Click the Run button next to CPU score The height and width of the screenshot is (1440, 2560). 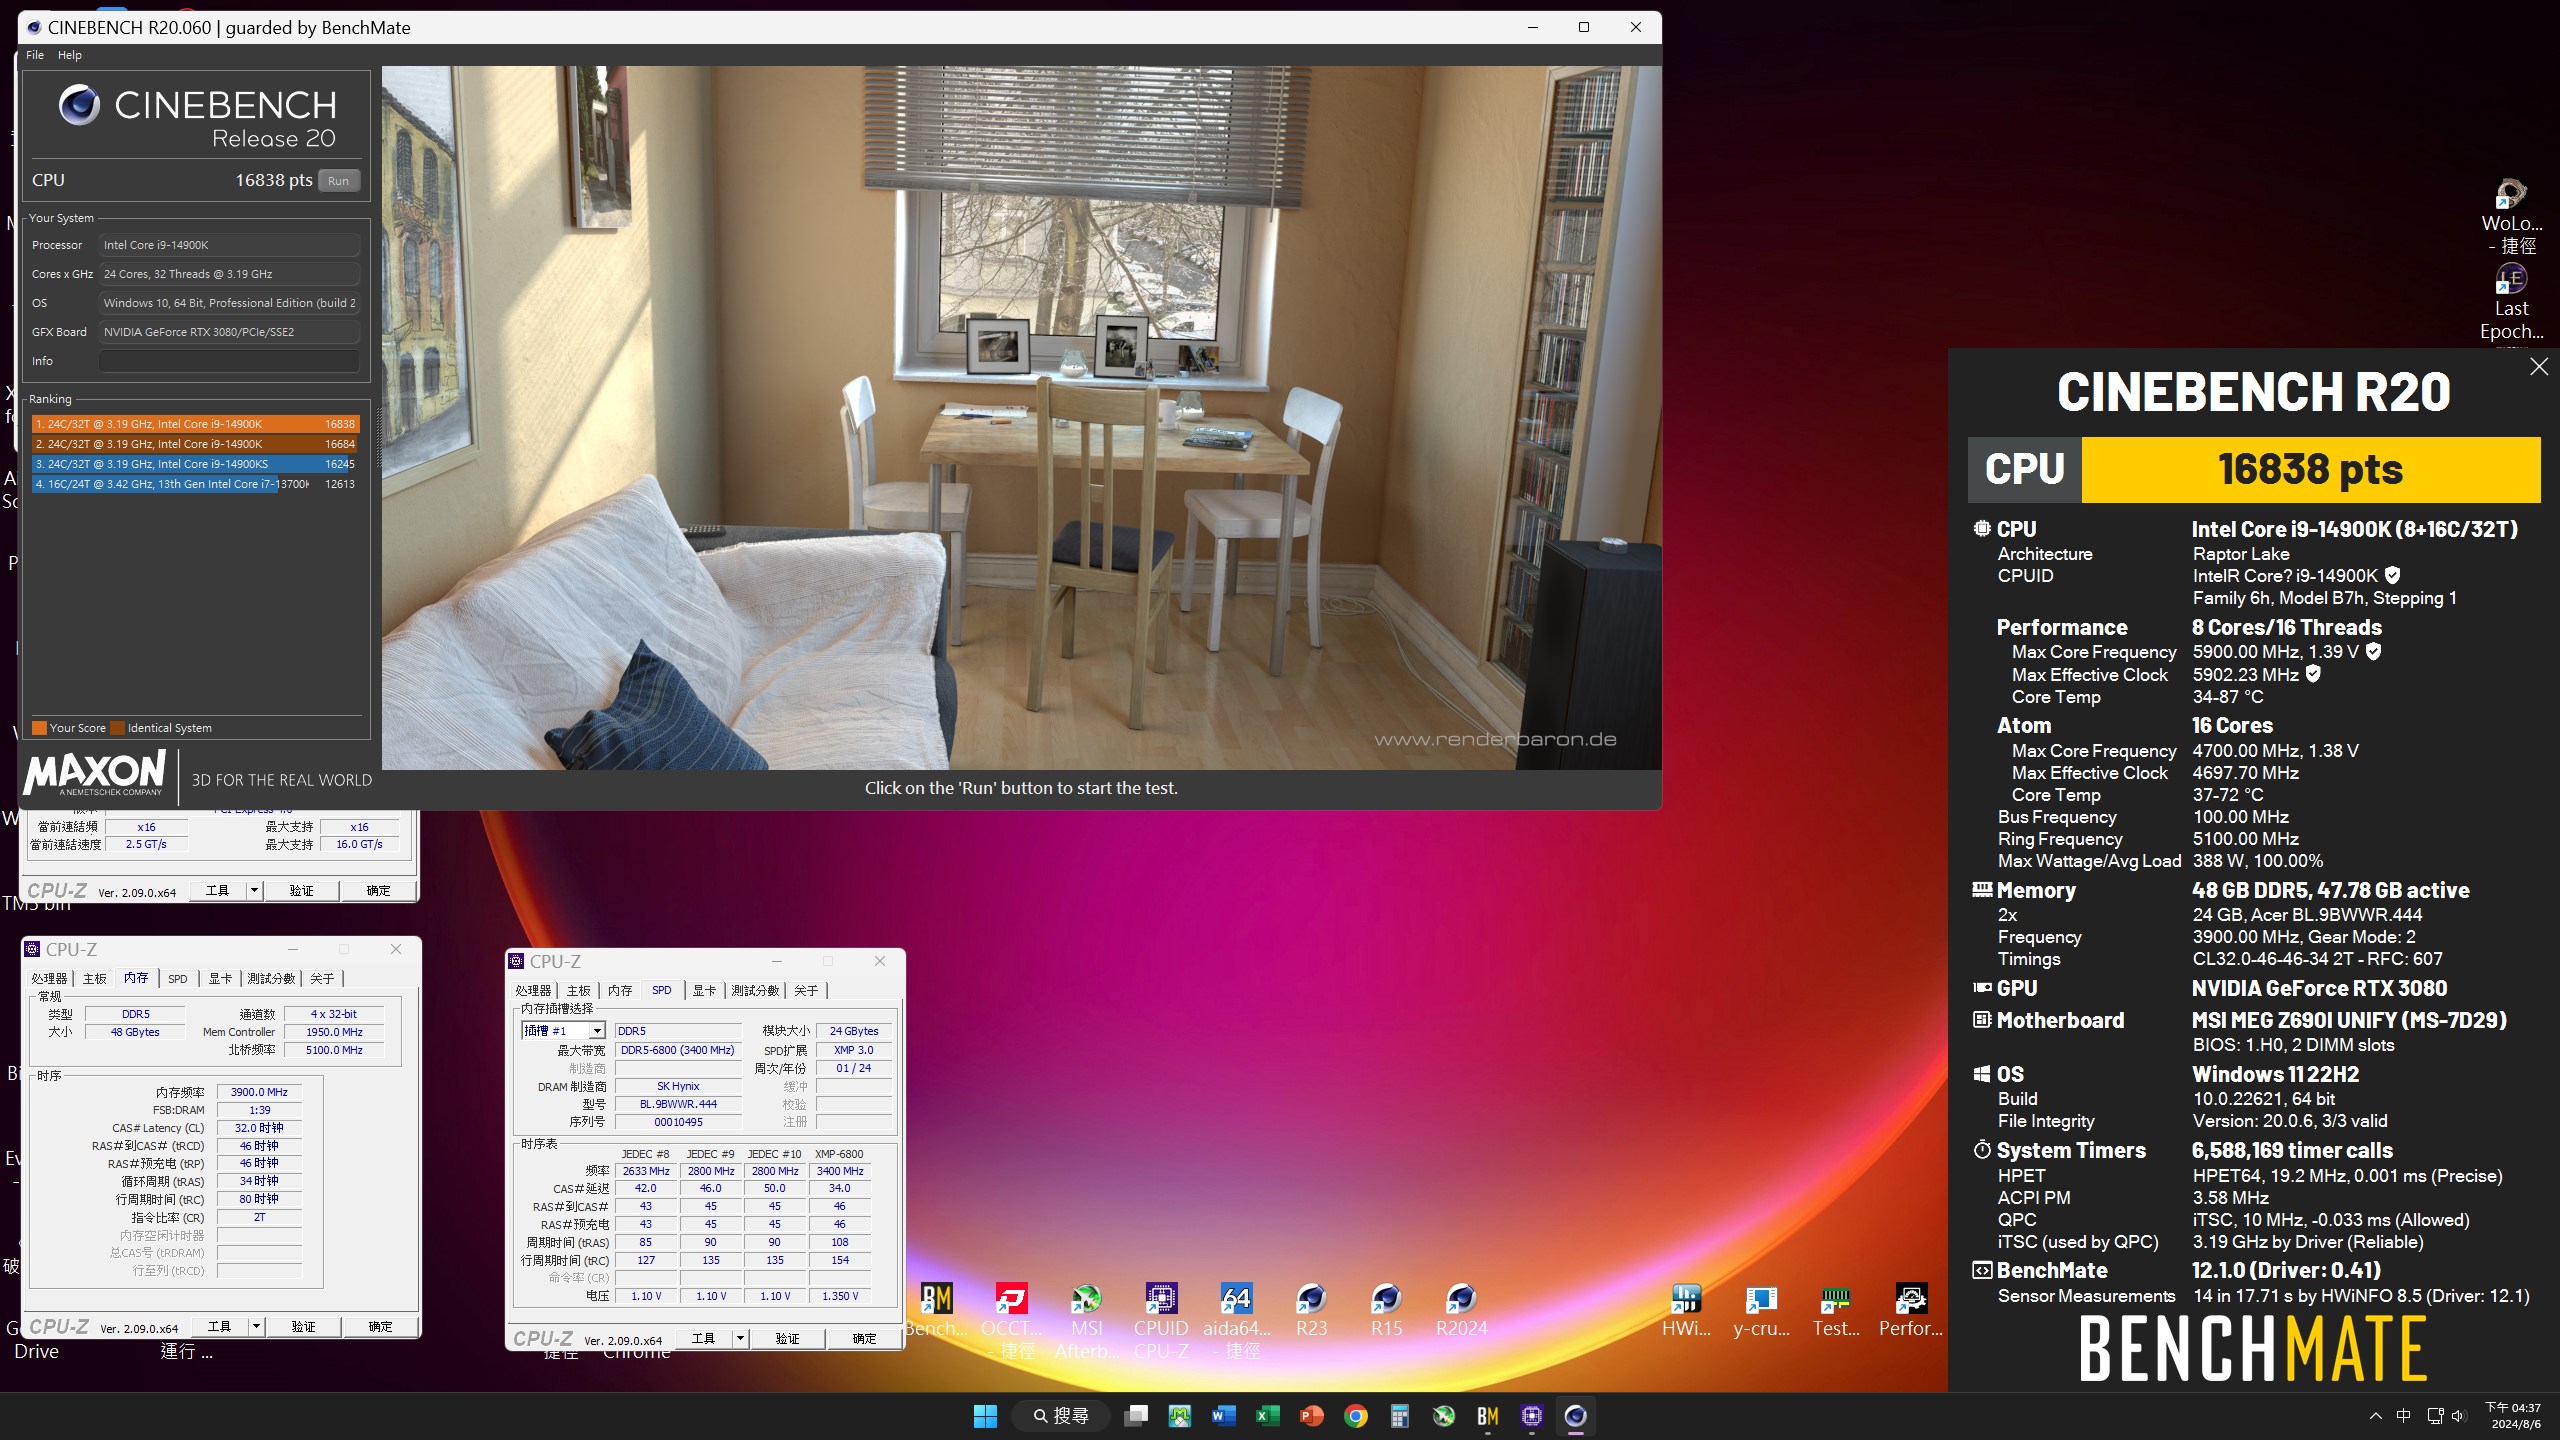(x=338, y=181)
